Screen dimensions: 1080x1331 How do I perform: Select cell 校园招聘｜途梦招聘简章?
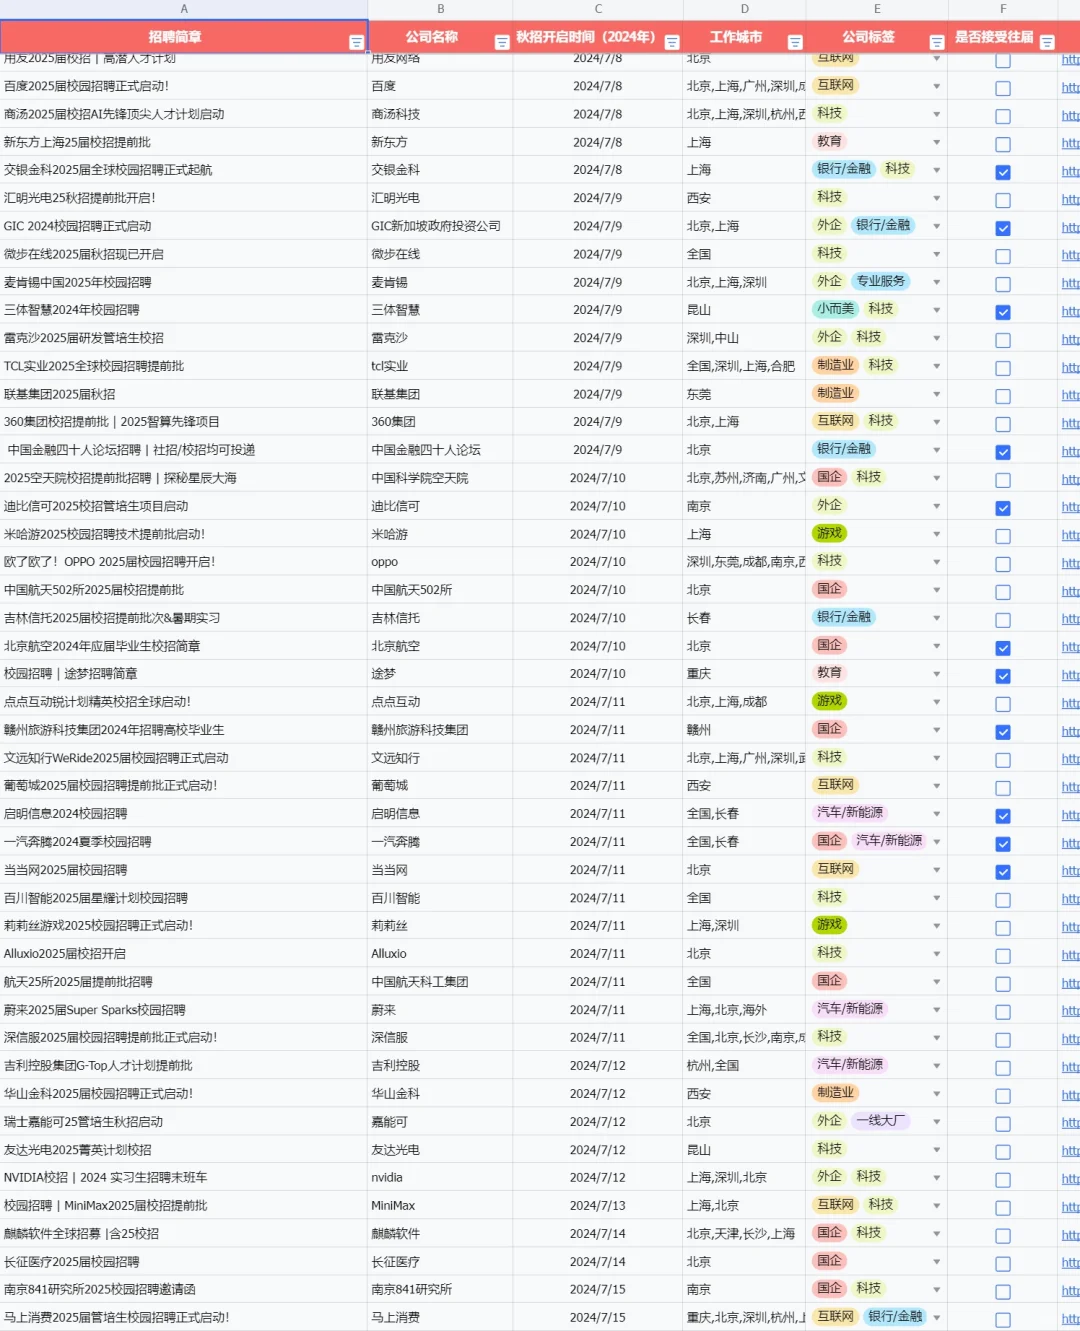[x=184, y=674]
